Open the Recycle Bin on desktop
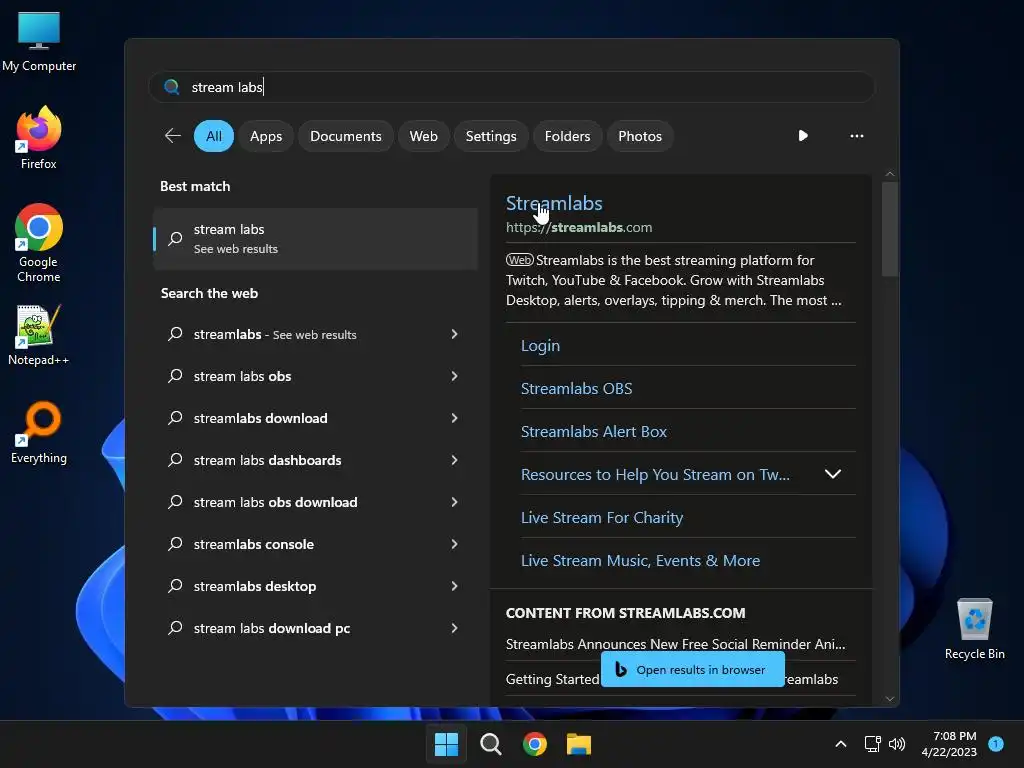1024x768 pixels. point(974,628)
